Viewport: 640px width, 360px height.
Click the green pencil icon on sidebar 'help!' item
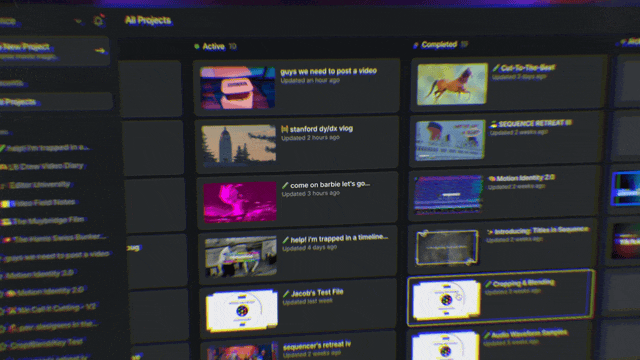tap(2, 149)
